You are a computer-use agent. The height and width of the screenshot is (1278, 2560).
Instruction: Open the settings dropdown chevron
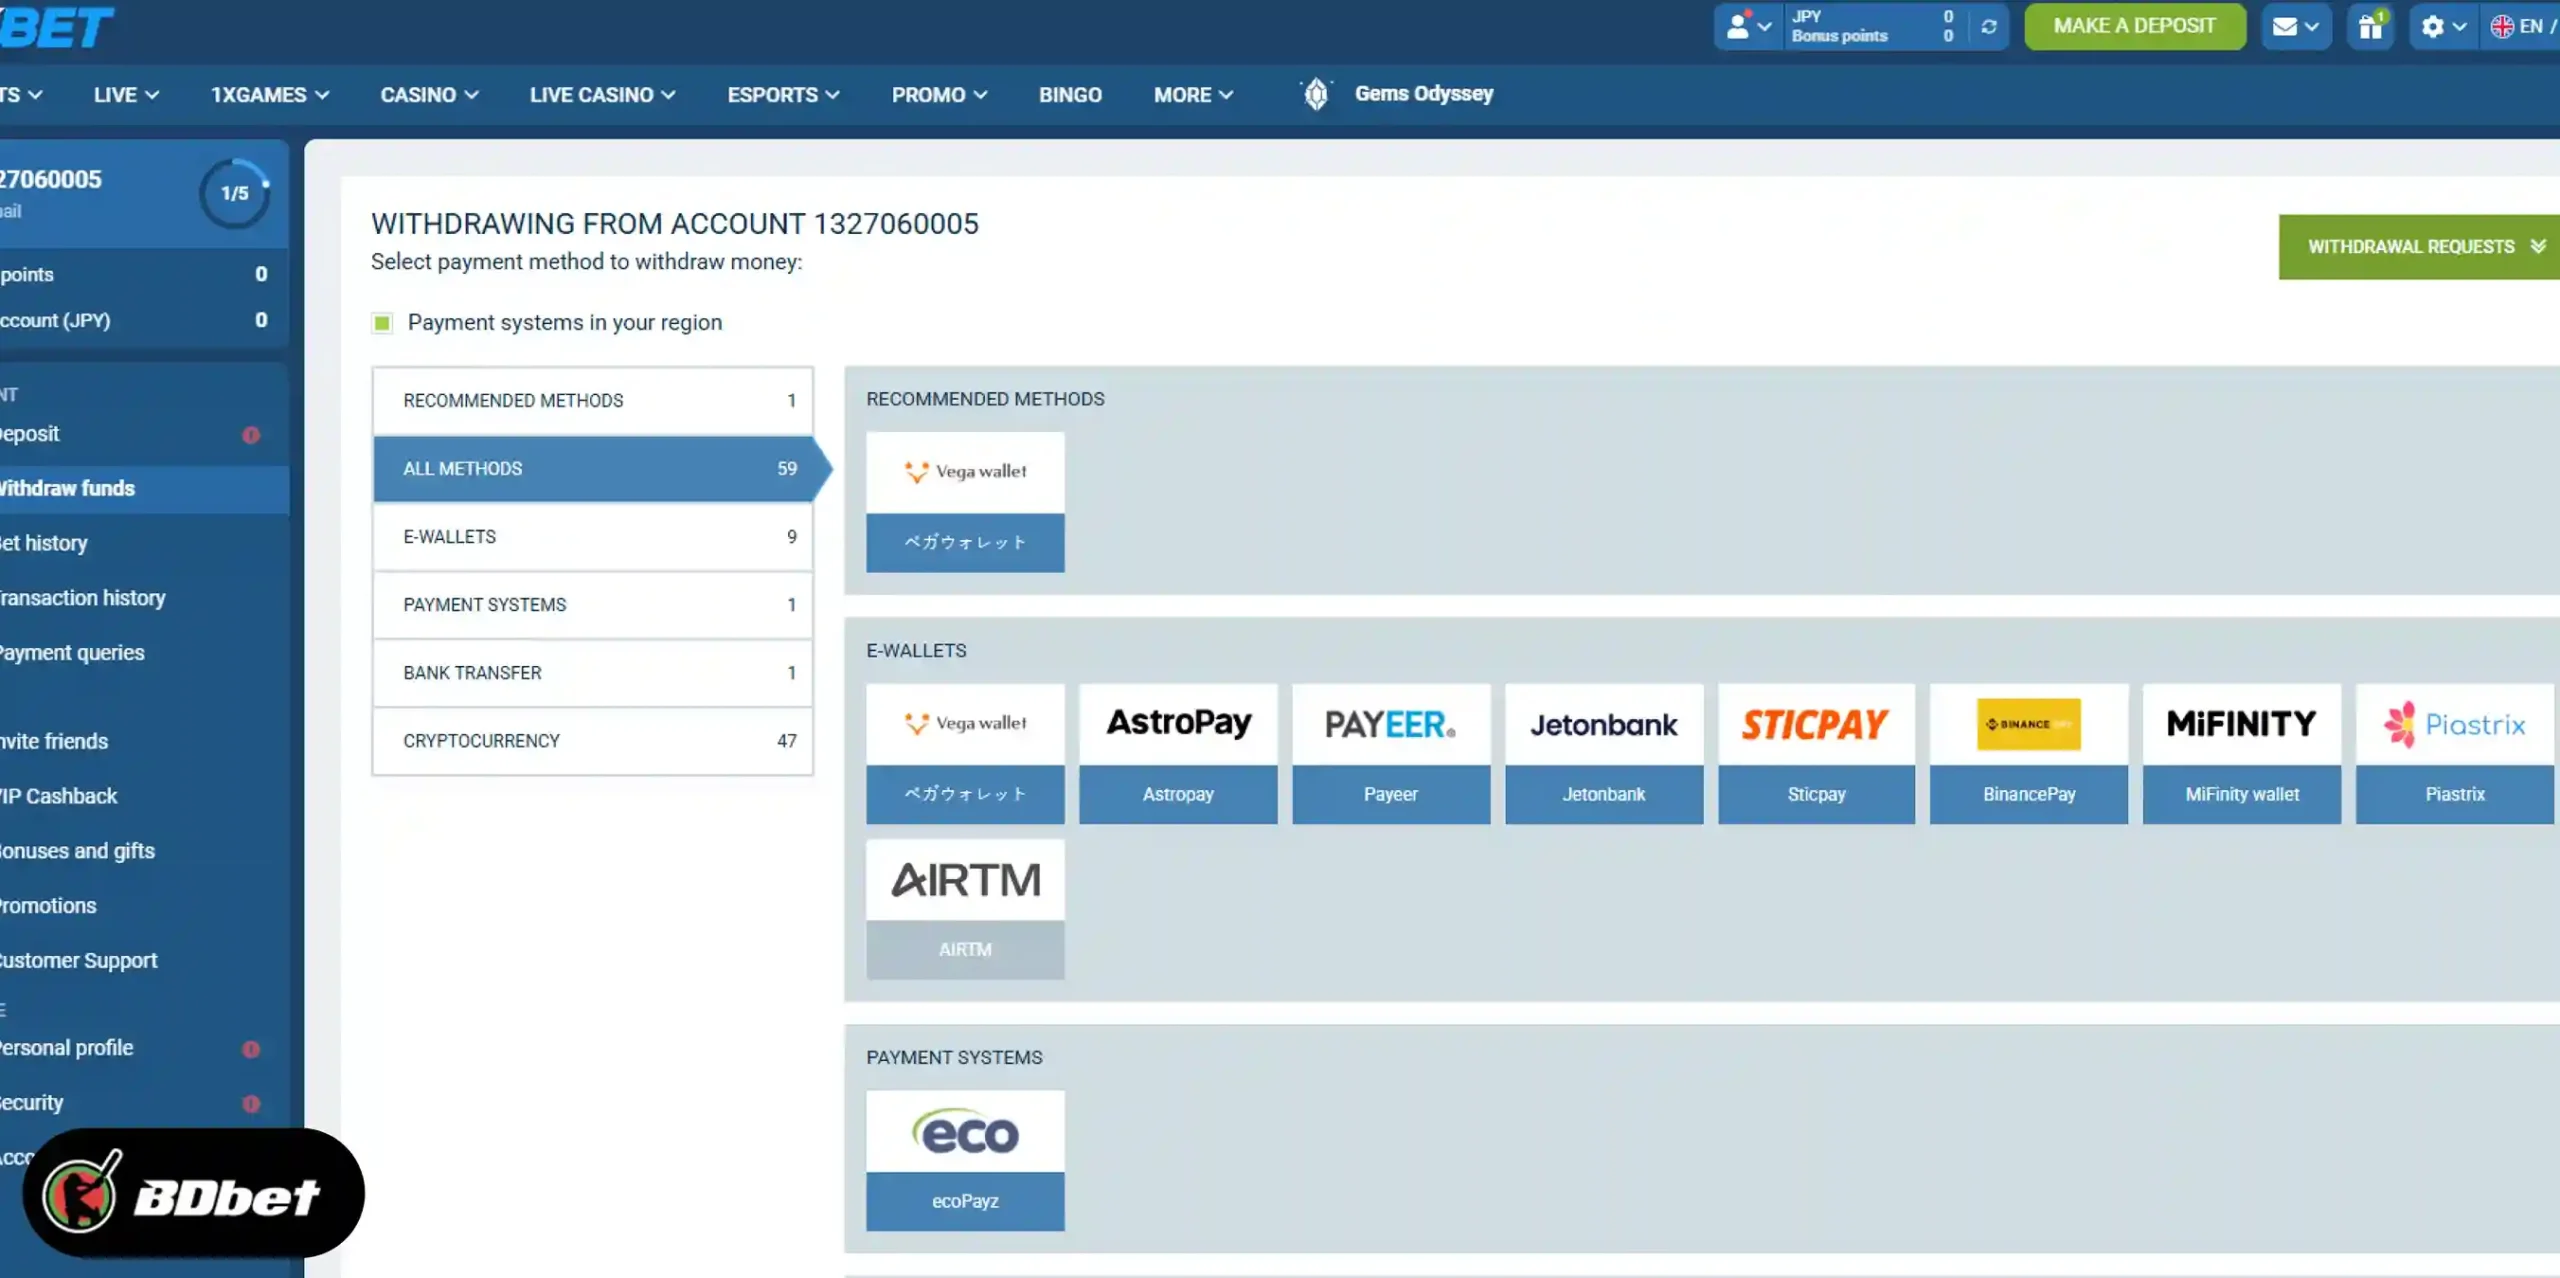tap(2459, 27)
